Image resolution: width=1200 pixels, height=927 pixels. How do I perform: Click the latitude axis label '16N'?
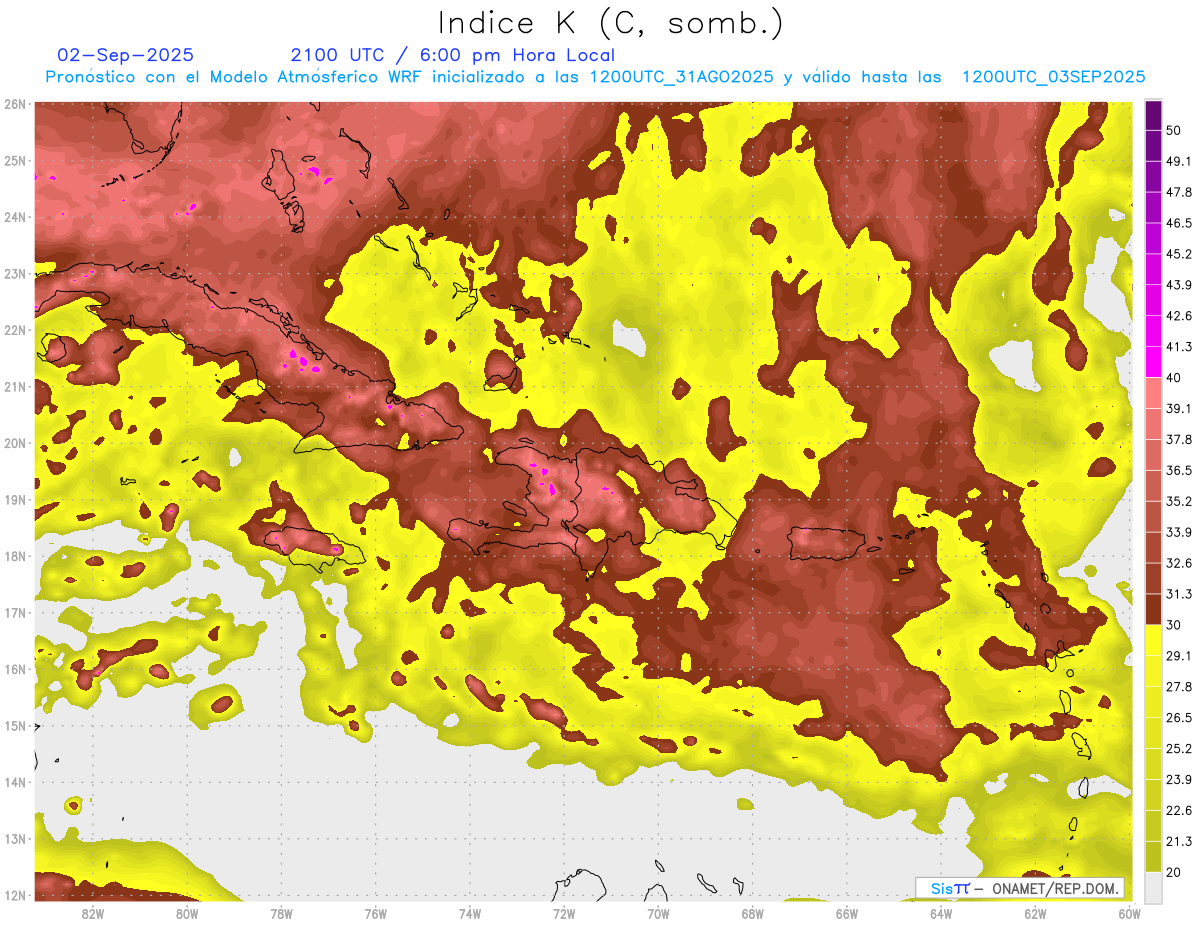[15, 669]
